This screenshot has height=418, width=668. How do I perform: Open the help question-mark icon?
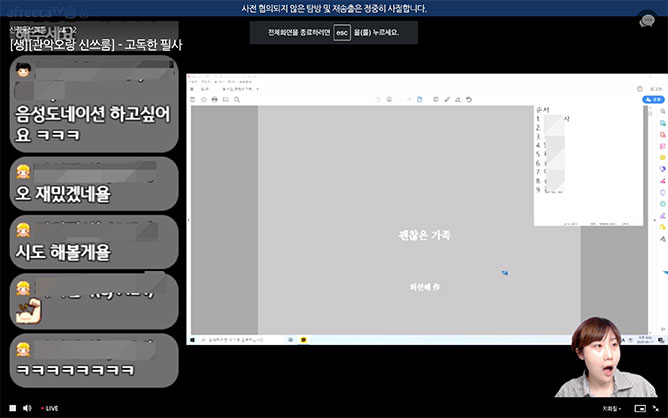(x=639, y=89)
